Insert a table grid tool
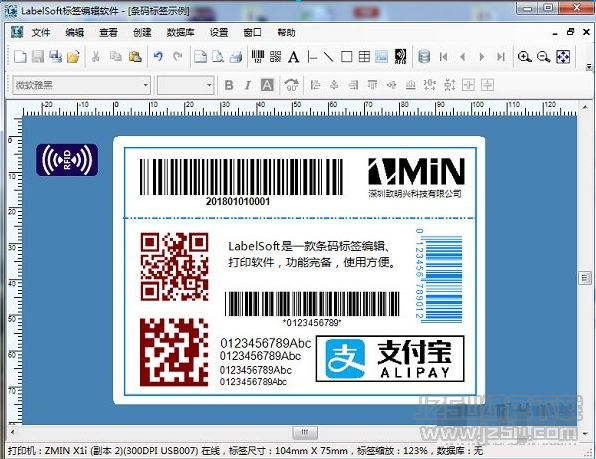Viewport: 596px width, 459px height. tap(364, 57)
